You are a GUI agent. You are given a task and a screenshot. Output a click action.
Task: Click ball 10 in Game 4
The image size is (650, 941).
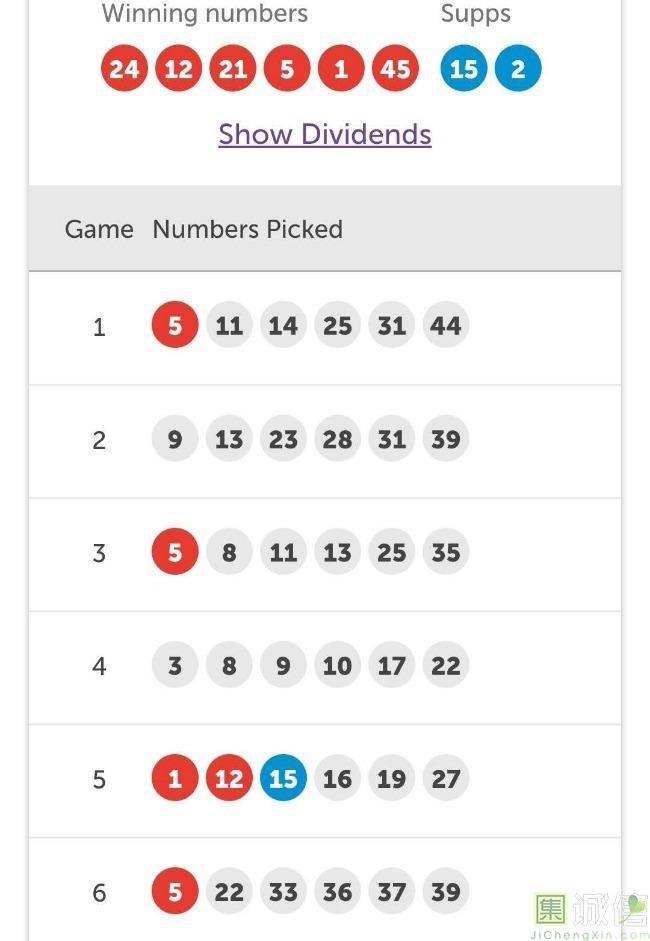tap(337, 666)
